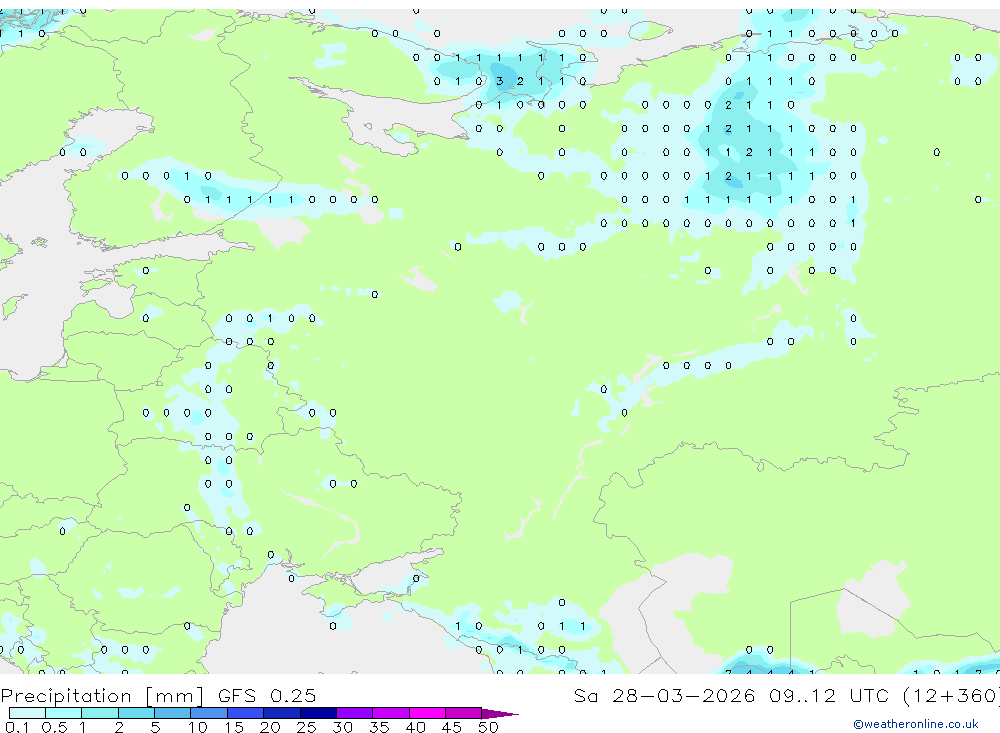Click the '(12+360)' forecast offset text

click(x=952, y=695)
